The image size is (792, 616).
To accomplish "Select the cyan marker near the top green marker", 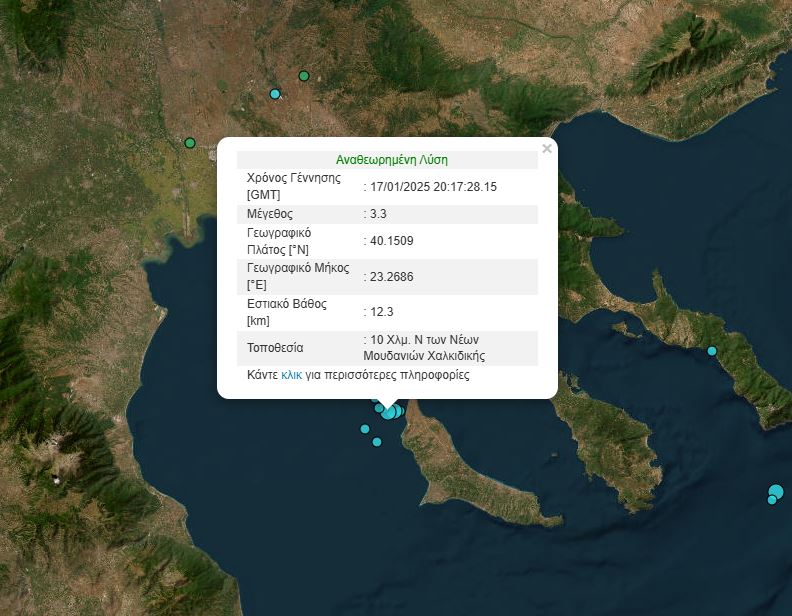I will 275,94.
